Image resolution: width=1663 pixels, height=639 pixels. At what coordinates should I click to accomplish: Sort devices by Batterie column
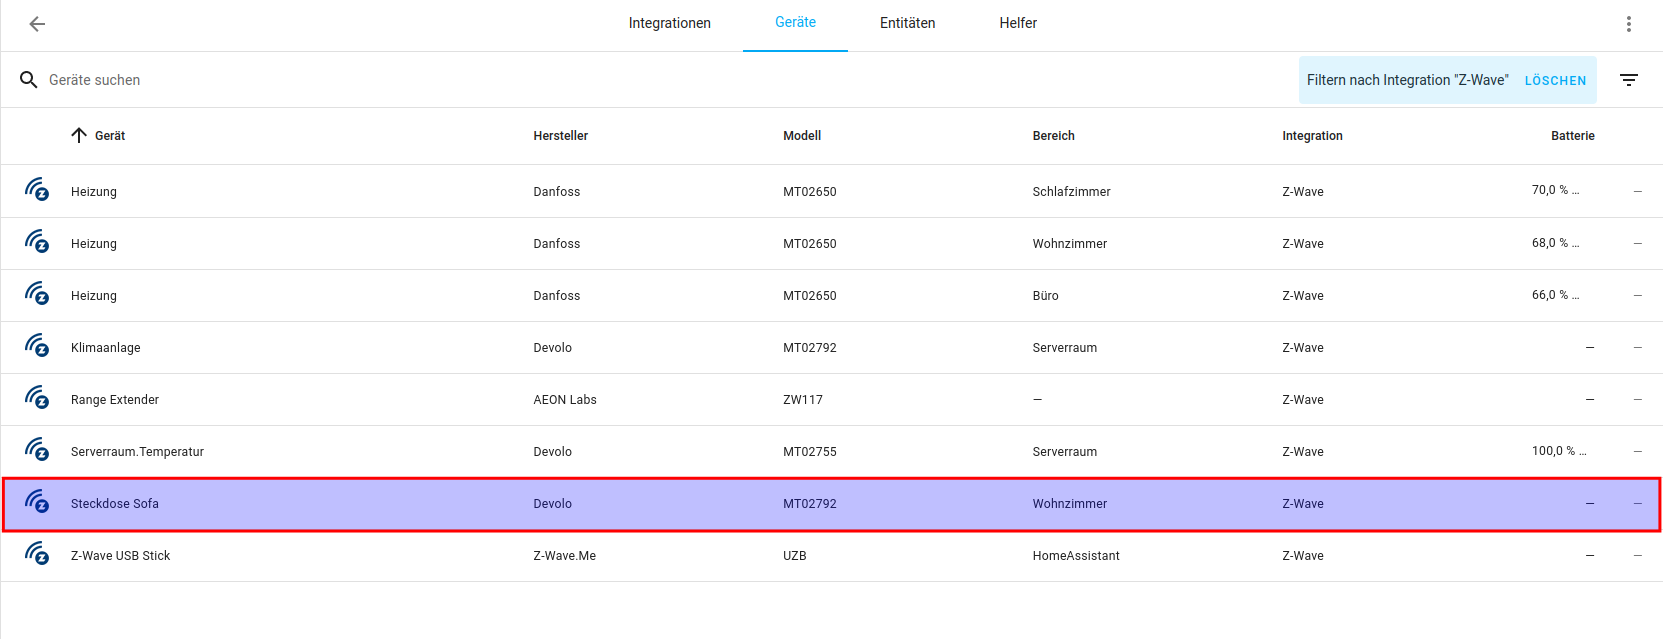1572,136
